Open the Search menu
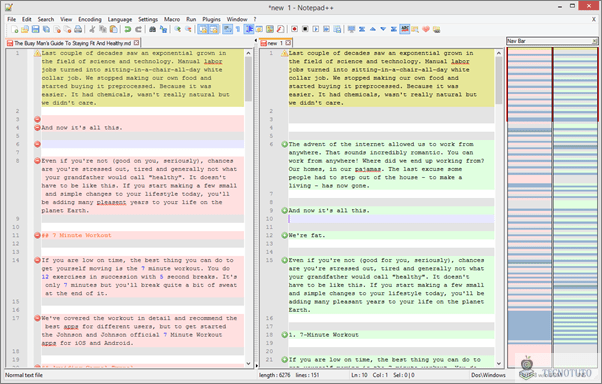The image size is (602, 384). pos(46,19)
